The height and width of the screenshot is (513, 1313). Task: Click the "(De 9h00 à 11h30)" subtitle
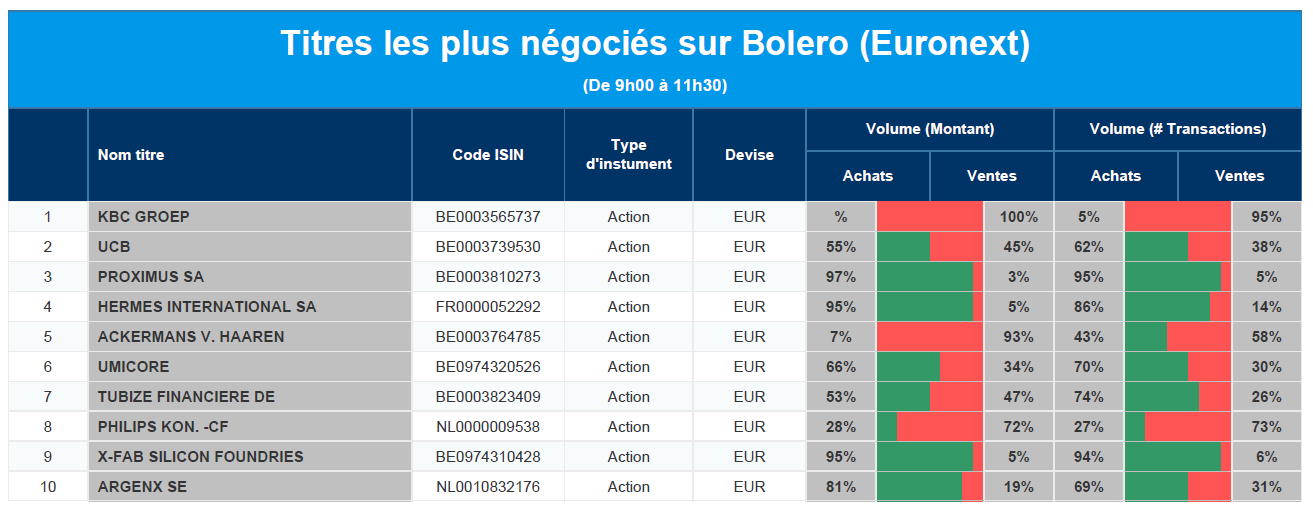[655, 86]
